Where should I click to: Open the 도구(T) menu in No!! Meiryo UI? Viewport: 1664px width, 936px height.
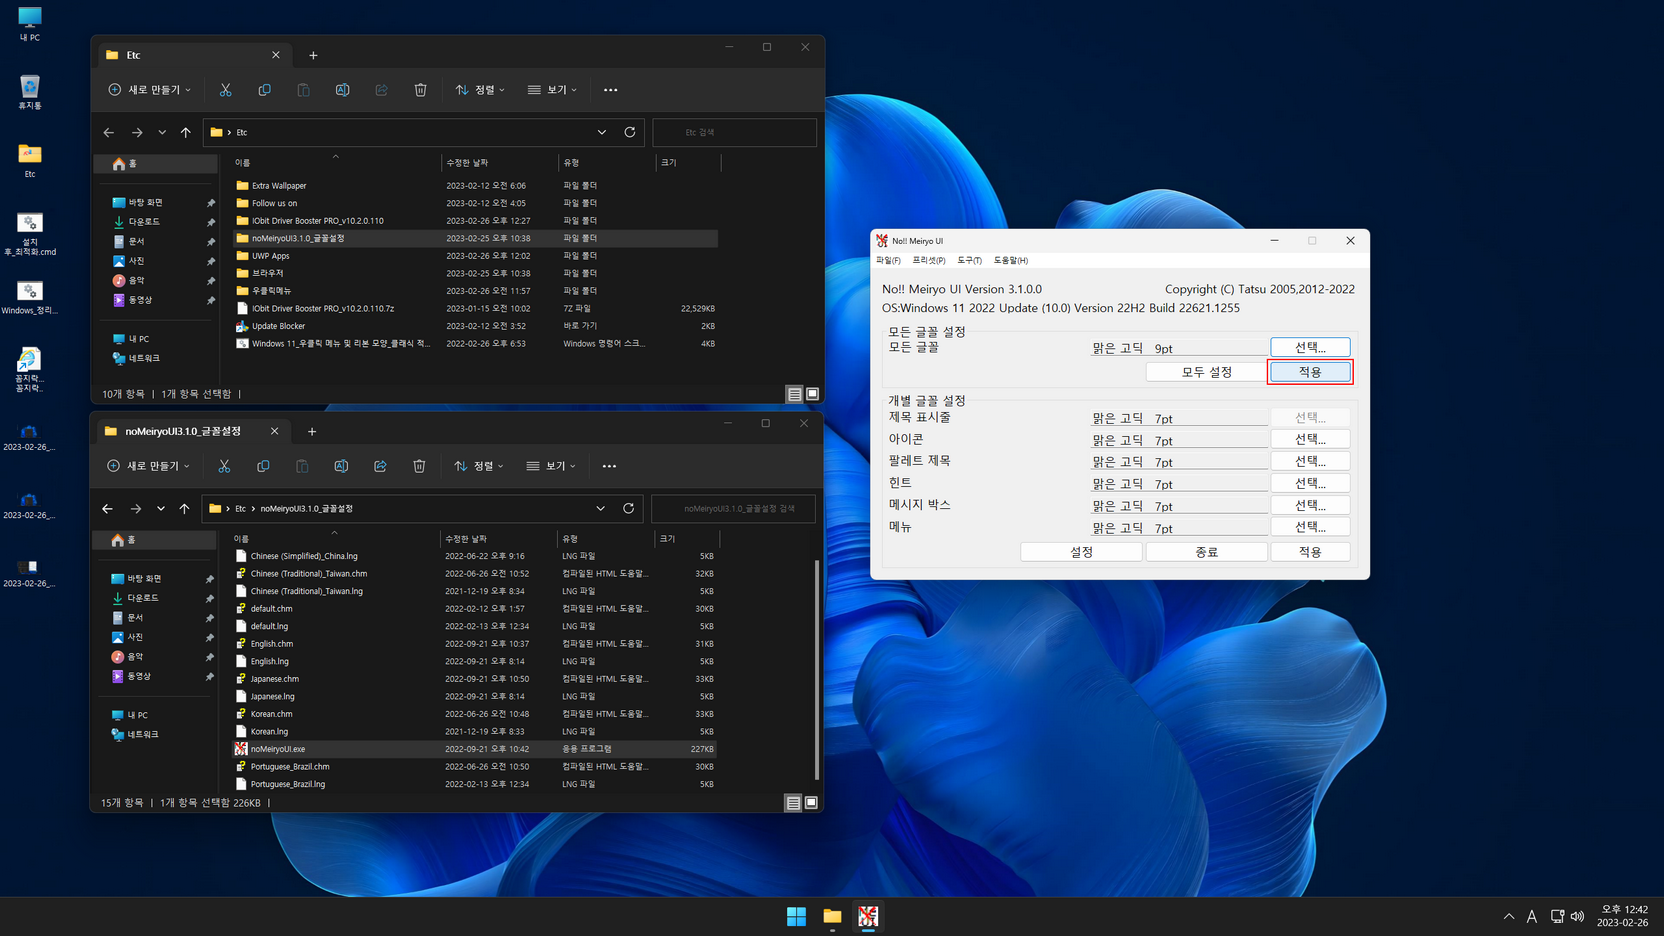tap(970, 260)
